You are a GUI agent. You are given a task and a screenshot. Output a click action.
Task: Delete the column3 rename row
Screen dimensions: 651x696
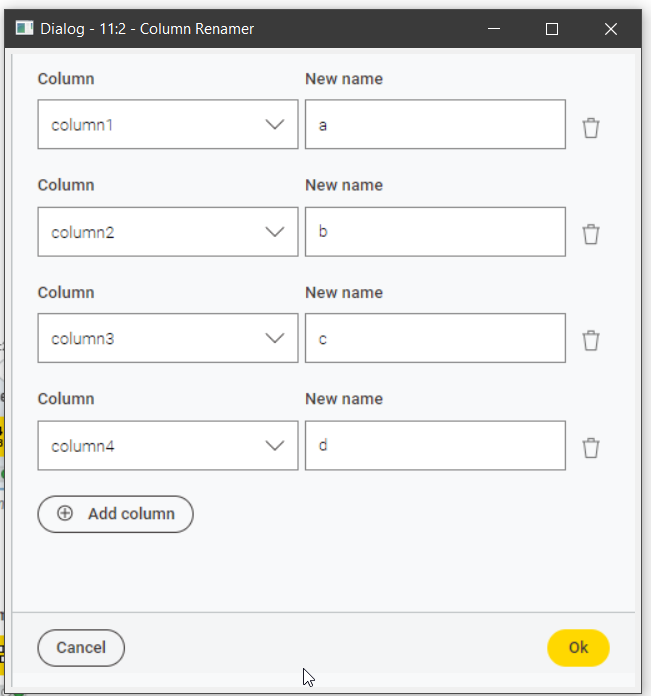pyautogui.click(x=591, y=340)
